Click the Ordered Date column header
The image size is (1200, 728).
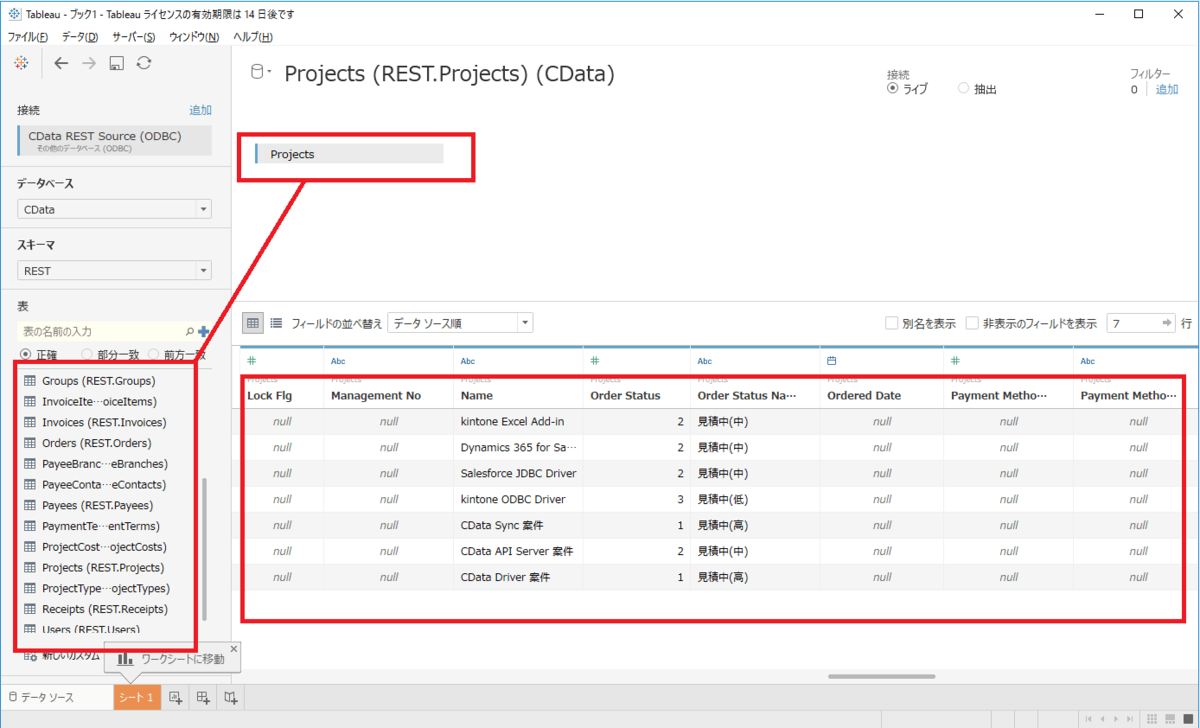pyautogui.click(x=864, y=396)
